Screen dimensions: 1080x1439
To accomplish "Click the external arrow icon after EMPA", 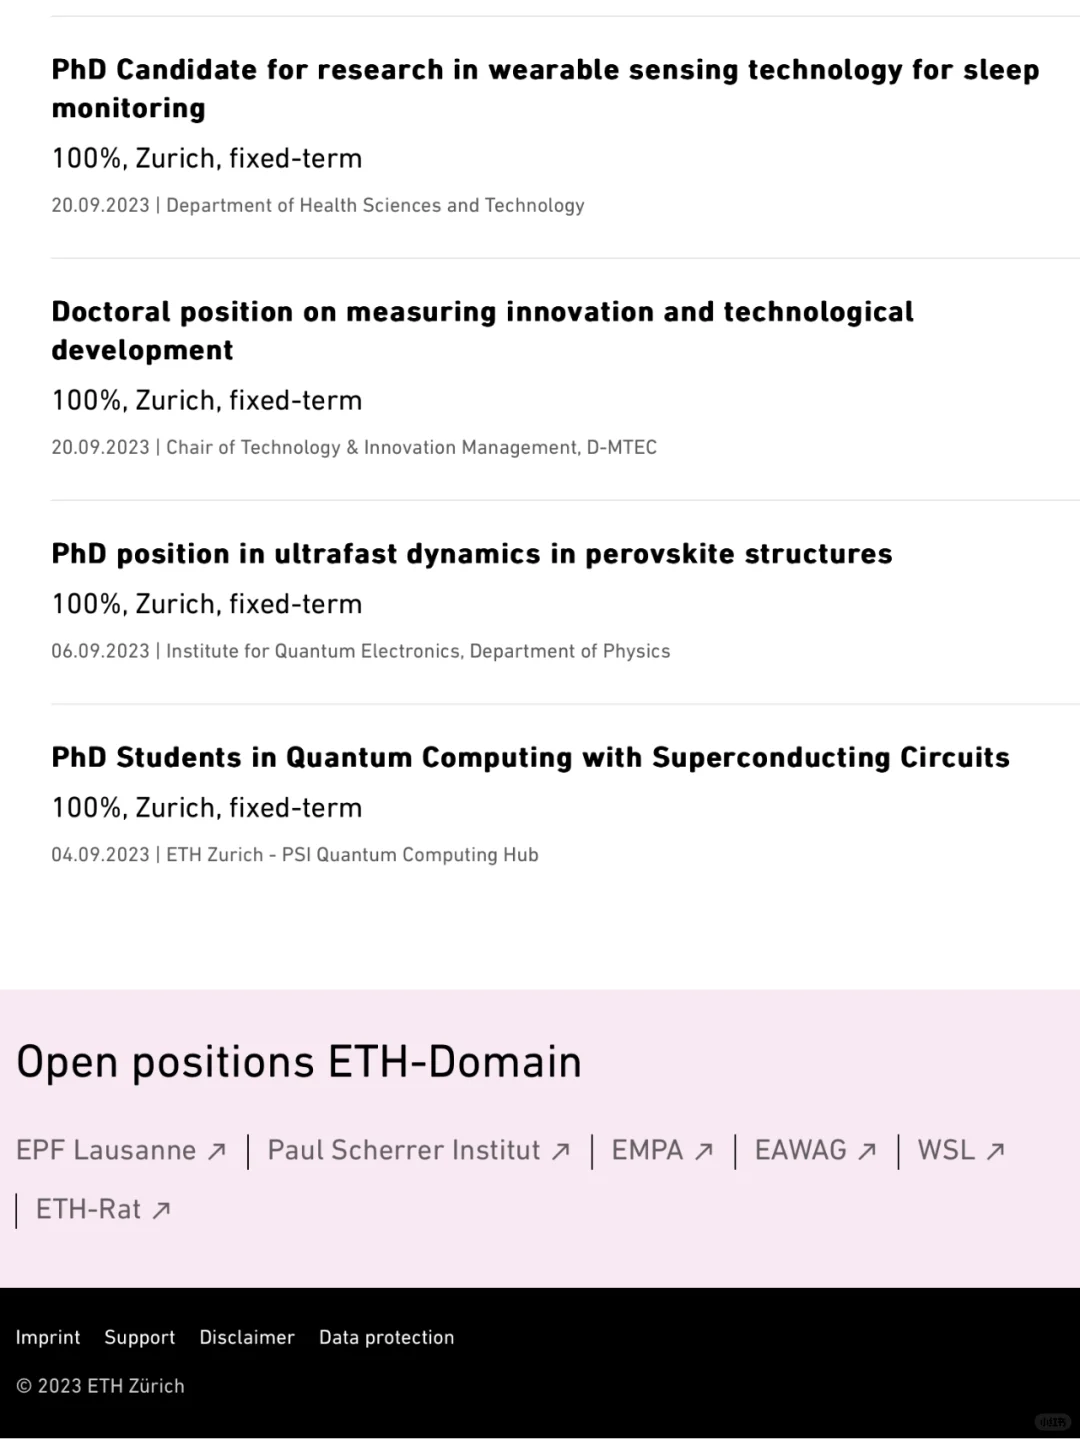I will click(704, 1152).
